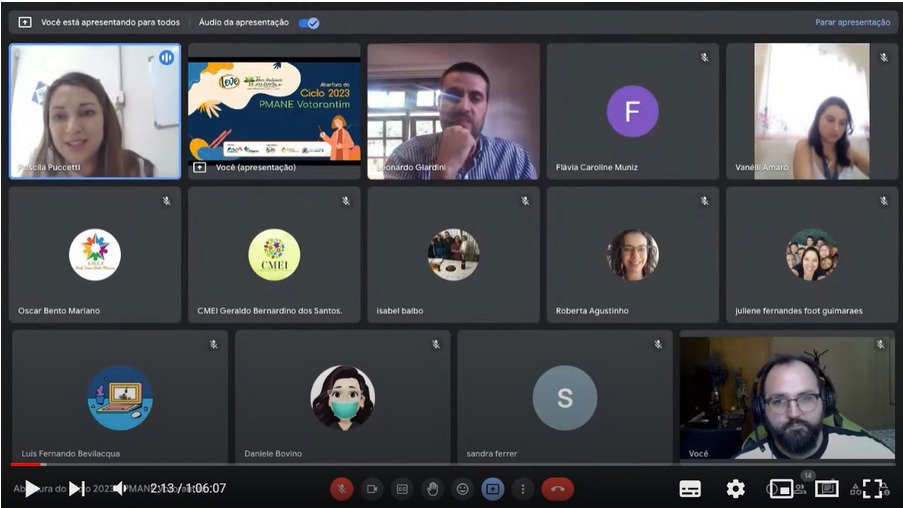Play the YouTube video
903x508 pixels.
tap(32, 489)
